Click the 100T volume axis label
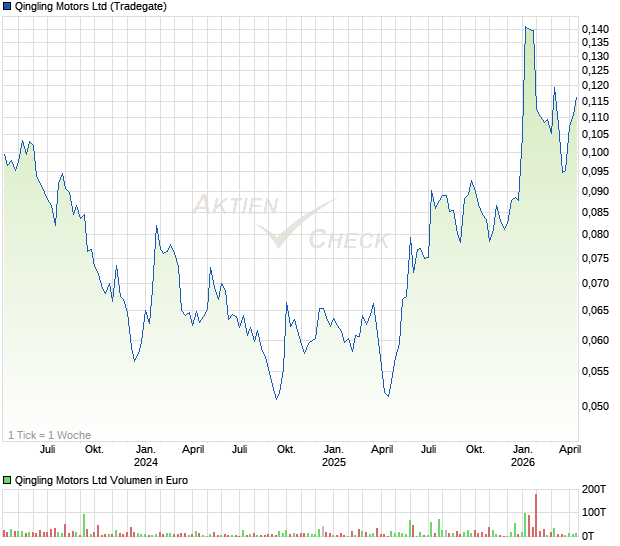The height and width of the screenshot is (546, 620). click(594, 513)
